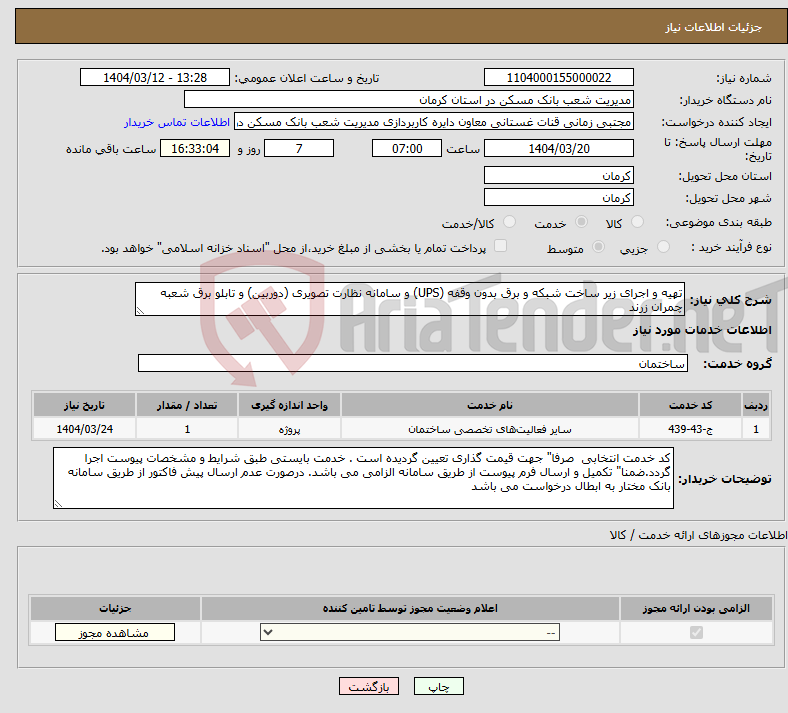Click service code cell ج-43-439
Image resolution: width=788 pixels, height=713 pixels.
691,429
